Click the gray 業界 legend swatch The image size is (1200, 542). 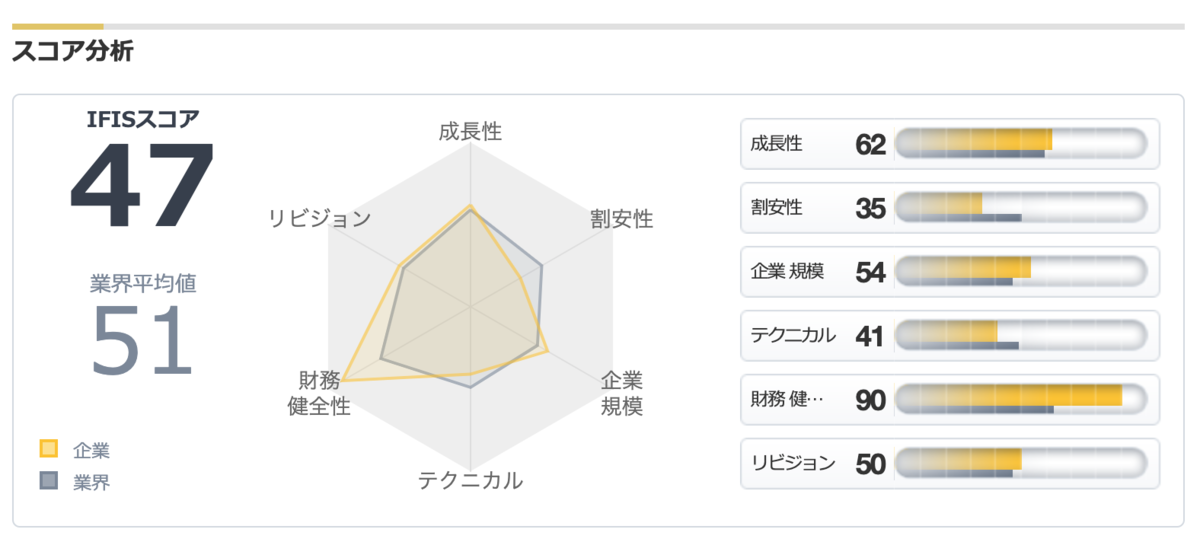48,481
